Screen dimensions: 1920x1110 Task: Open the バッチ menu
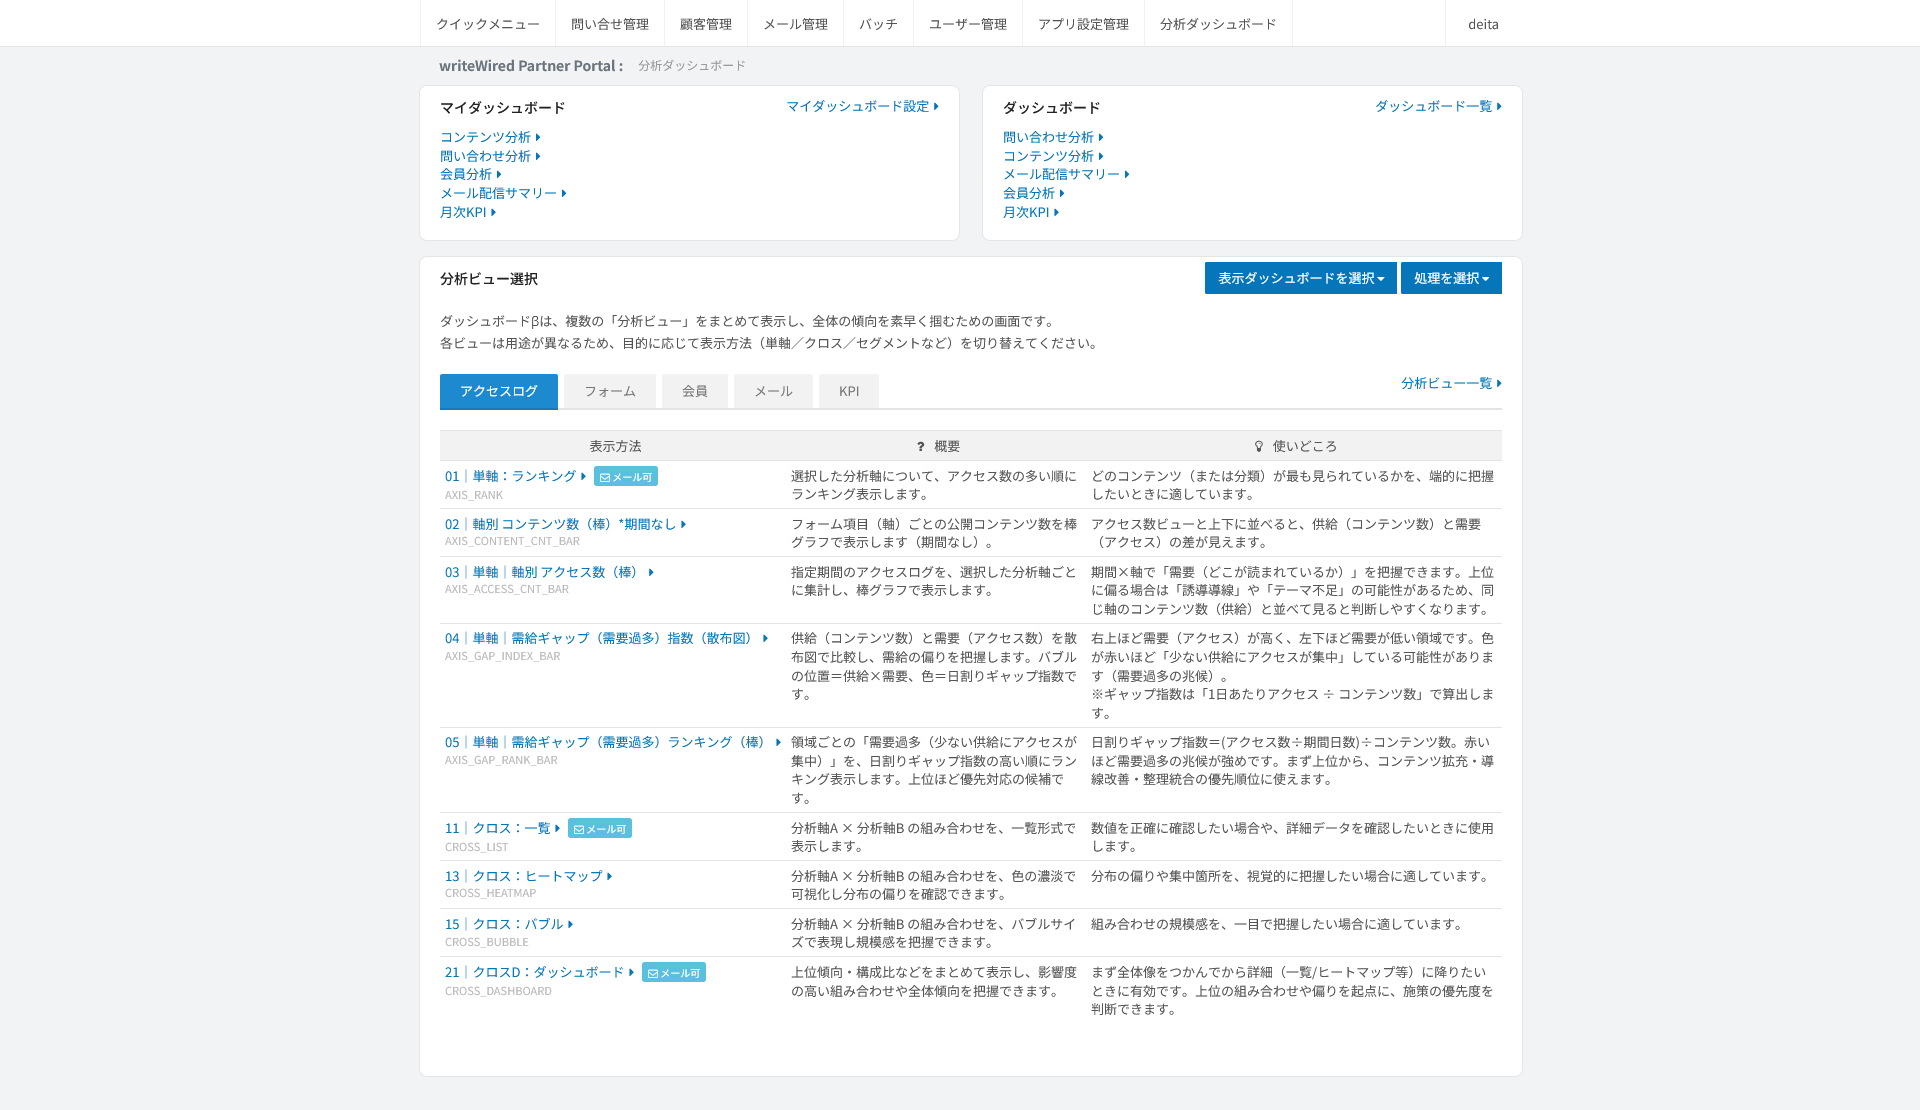(x=878, y=24)
